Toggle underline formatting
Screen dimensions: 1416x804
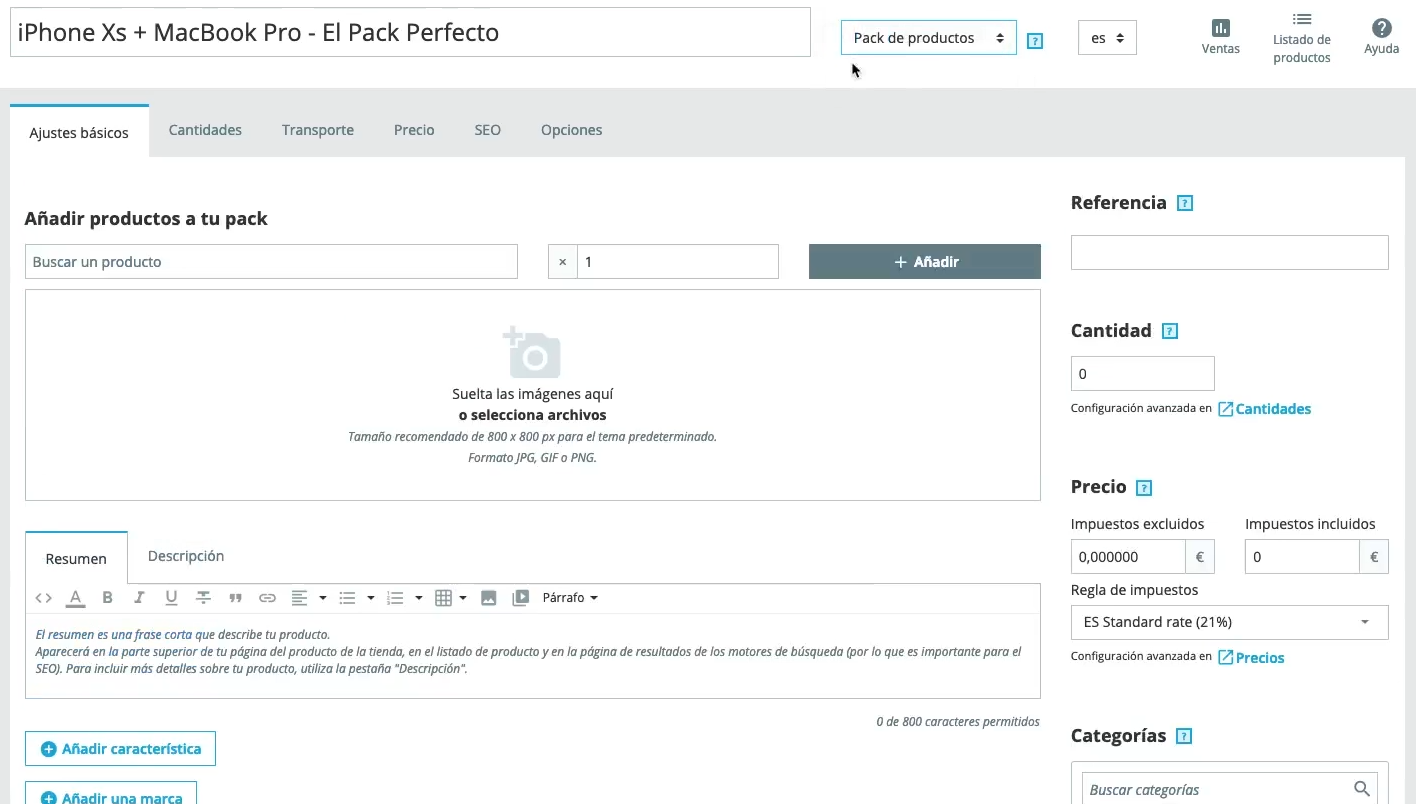(171, 598)
